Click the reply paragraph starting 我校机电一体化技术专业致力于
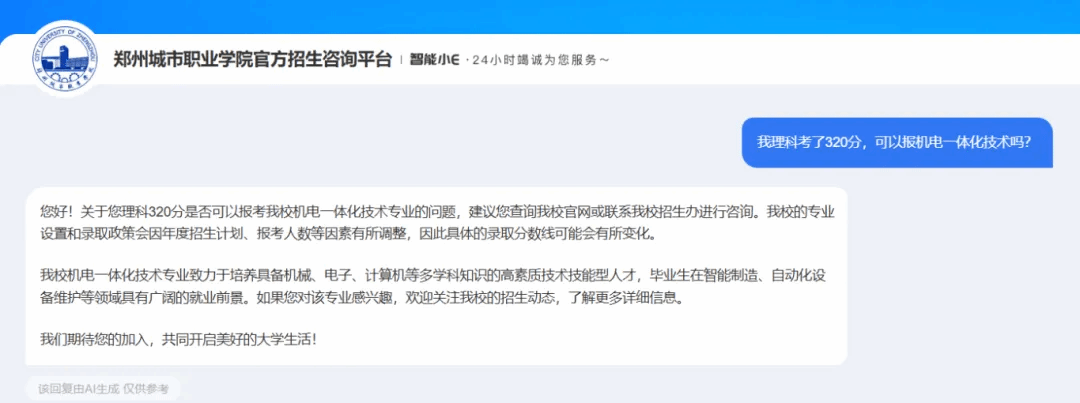 click(437, 286)
